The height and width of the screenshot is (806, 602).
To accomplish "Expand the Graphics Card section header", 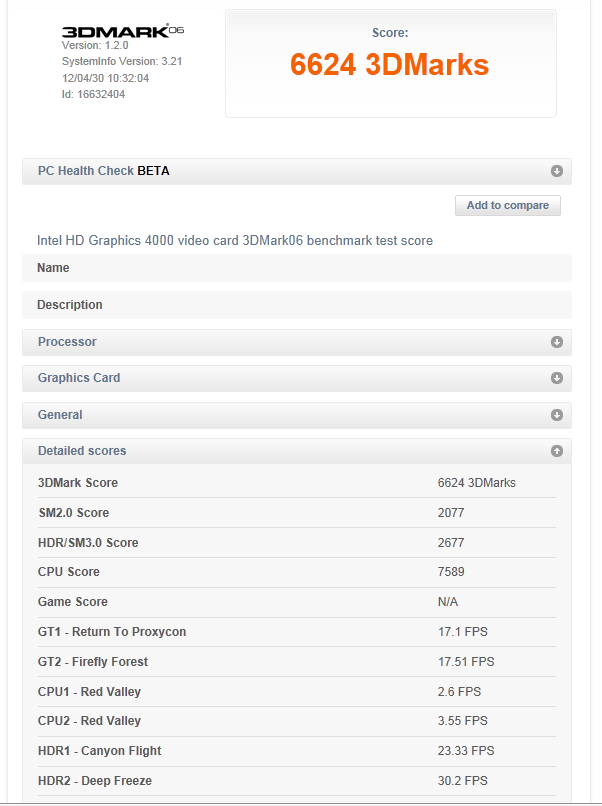I will (79, 378).
